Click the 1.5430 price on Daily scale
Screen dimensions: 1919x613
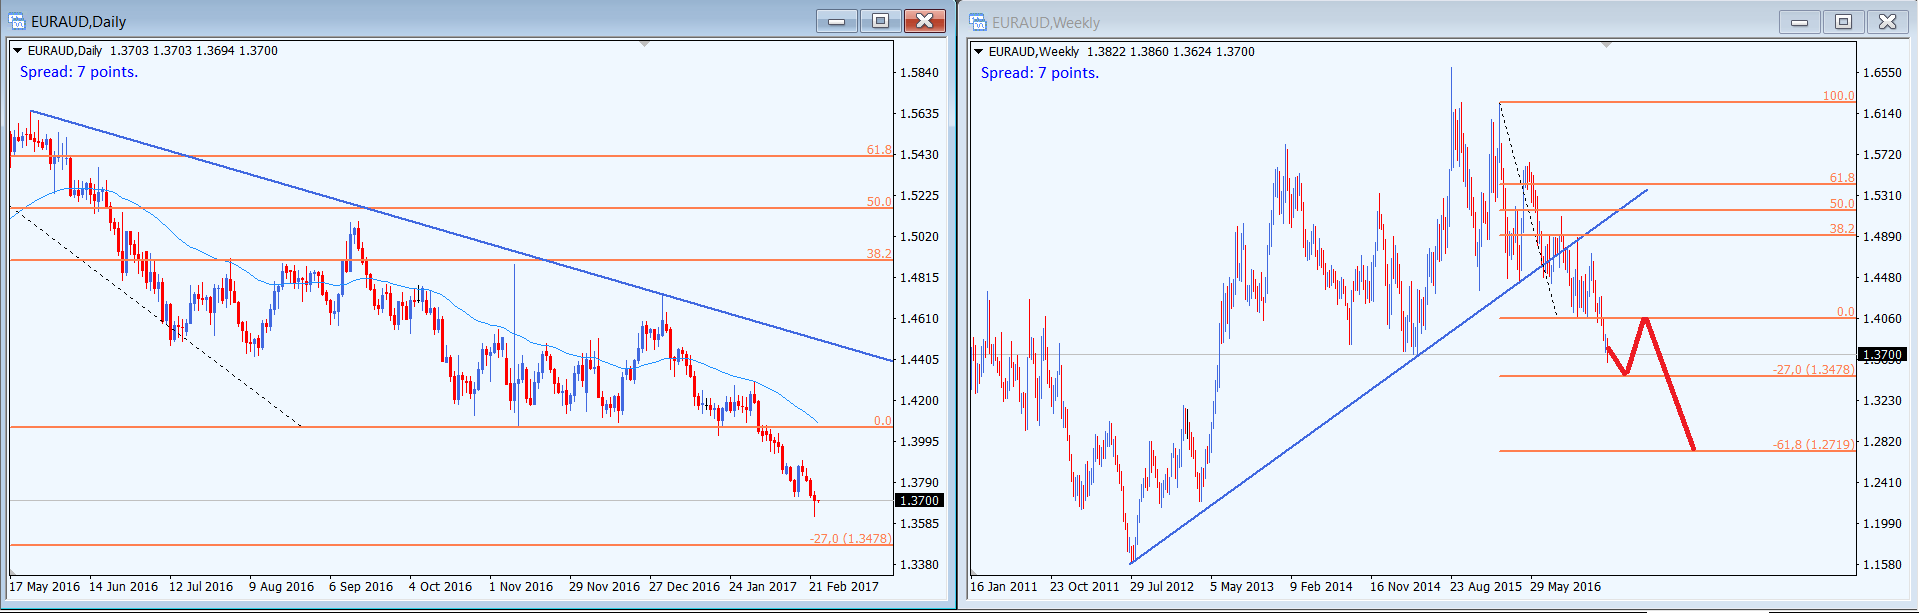click(919, 155)
